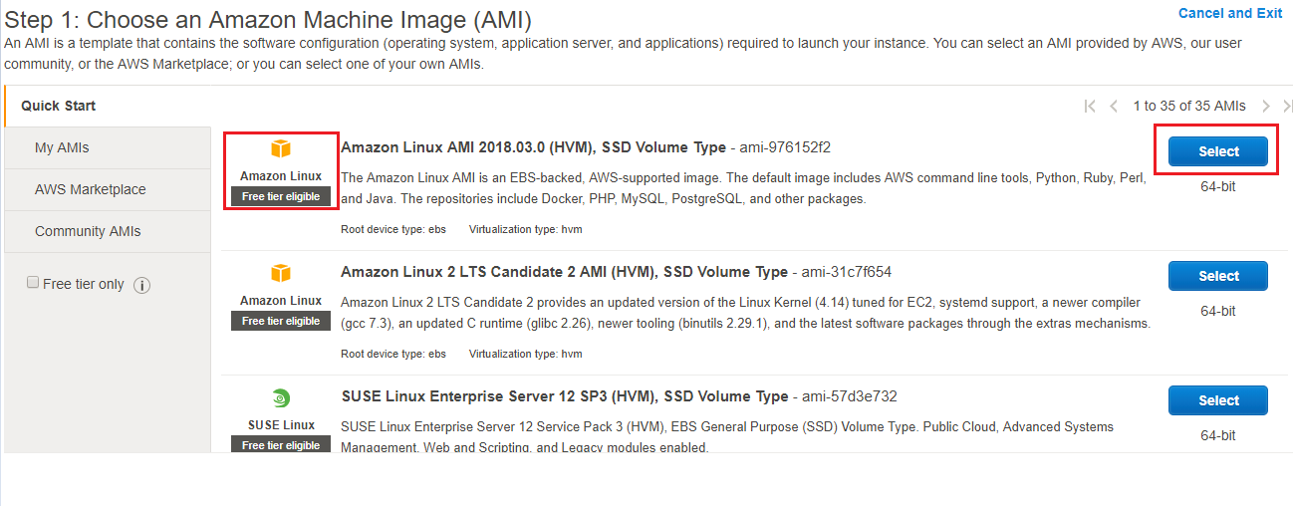Click 64-bit label under Amazon Linux 2 Select button
Viewport: 1293px width, 506px height.
1218,311
